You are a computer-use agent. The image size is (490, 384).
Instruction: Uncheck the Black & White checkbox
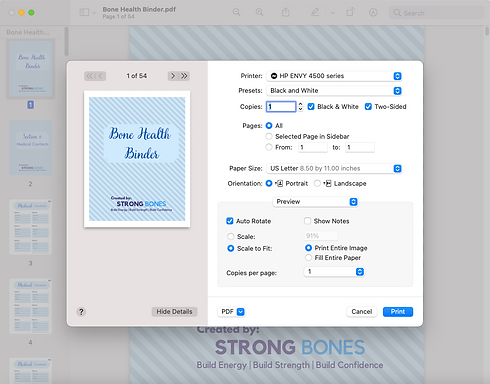tap(311, 107)
